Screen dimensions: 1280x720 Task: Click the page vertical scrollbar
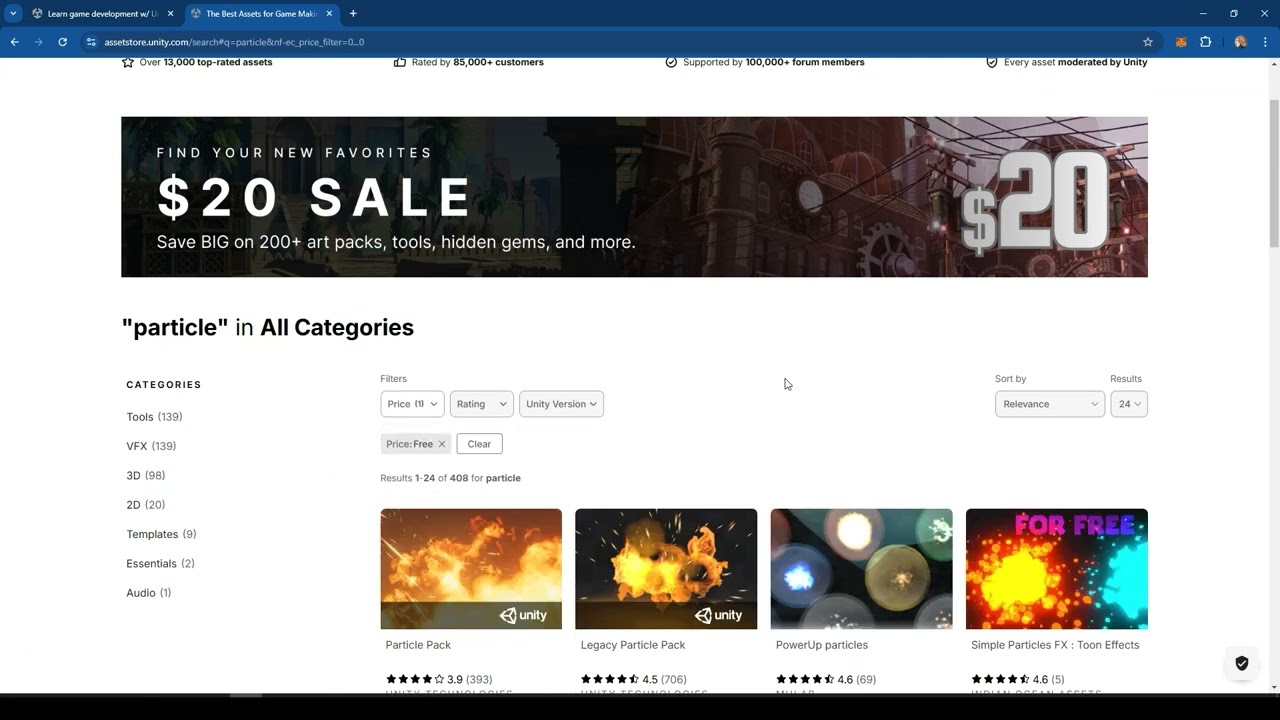[1274, 174]
